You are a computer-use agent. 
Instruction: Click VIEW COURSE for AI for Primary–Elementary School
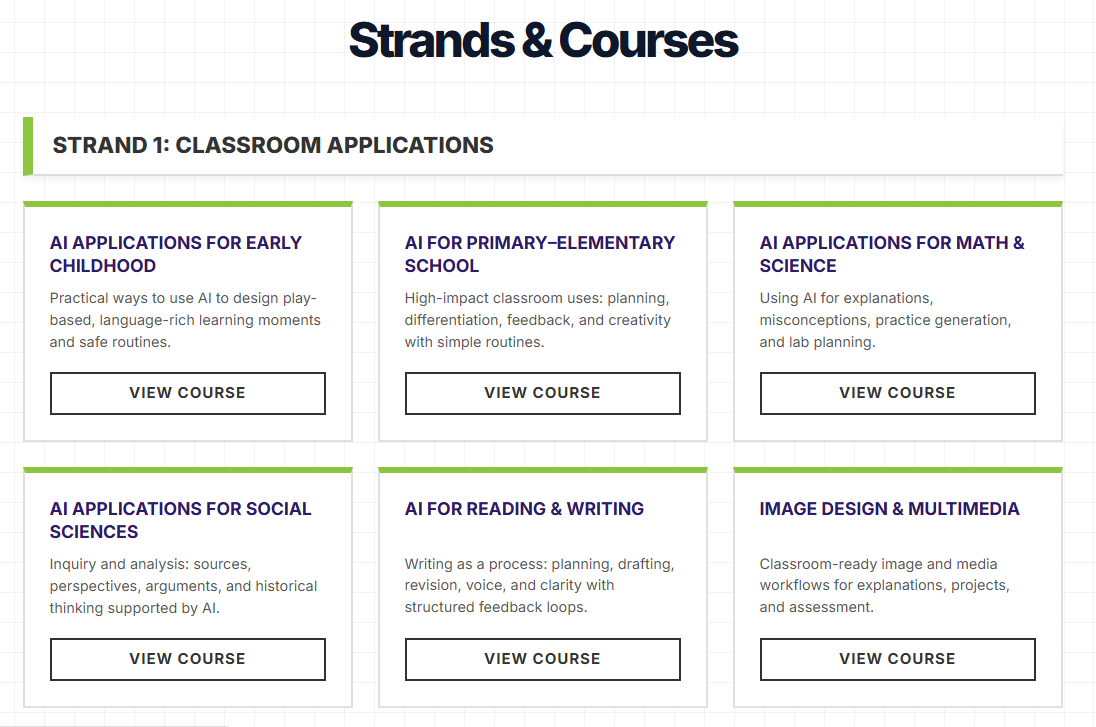(x=542, y=393)
